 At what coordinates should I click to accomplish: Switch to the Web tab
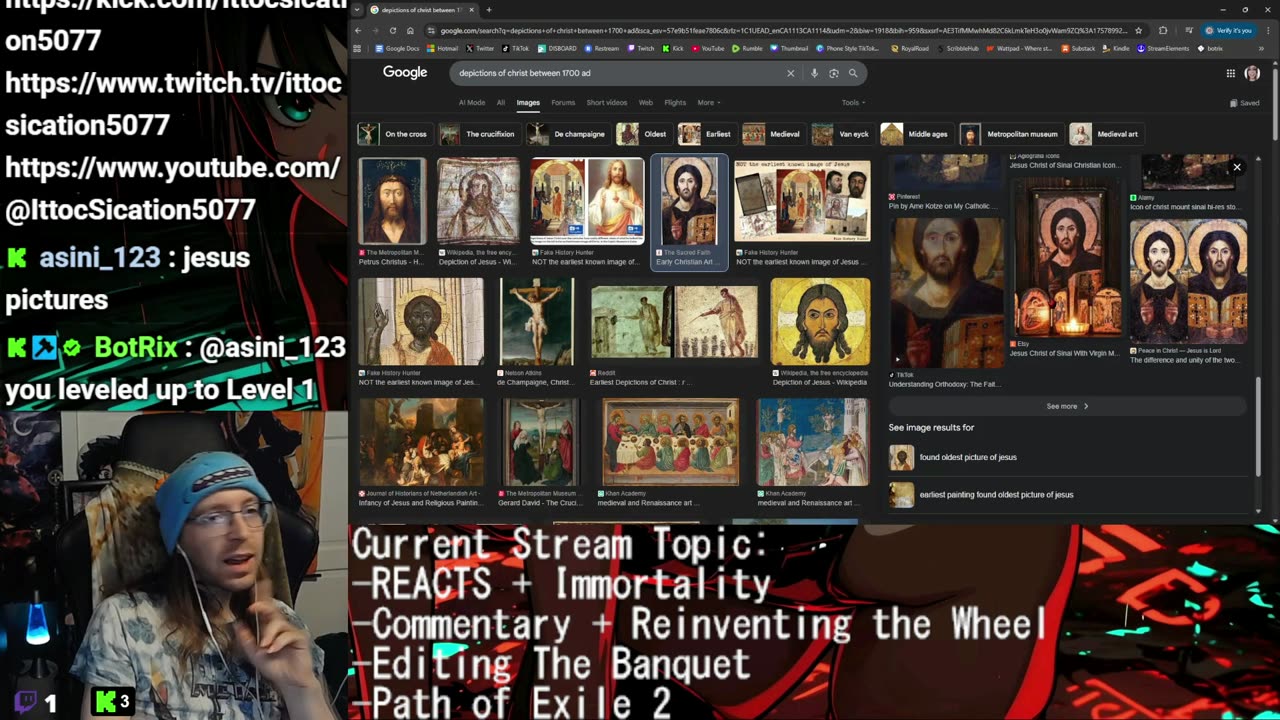coord(646,102)
